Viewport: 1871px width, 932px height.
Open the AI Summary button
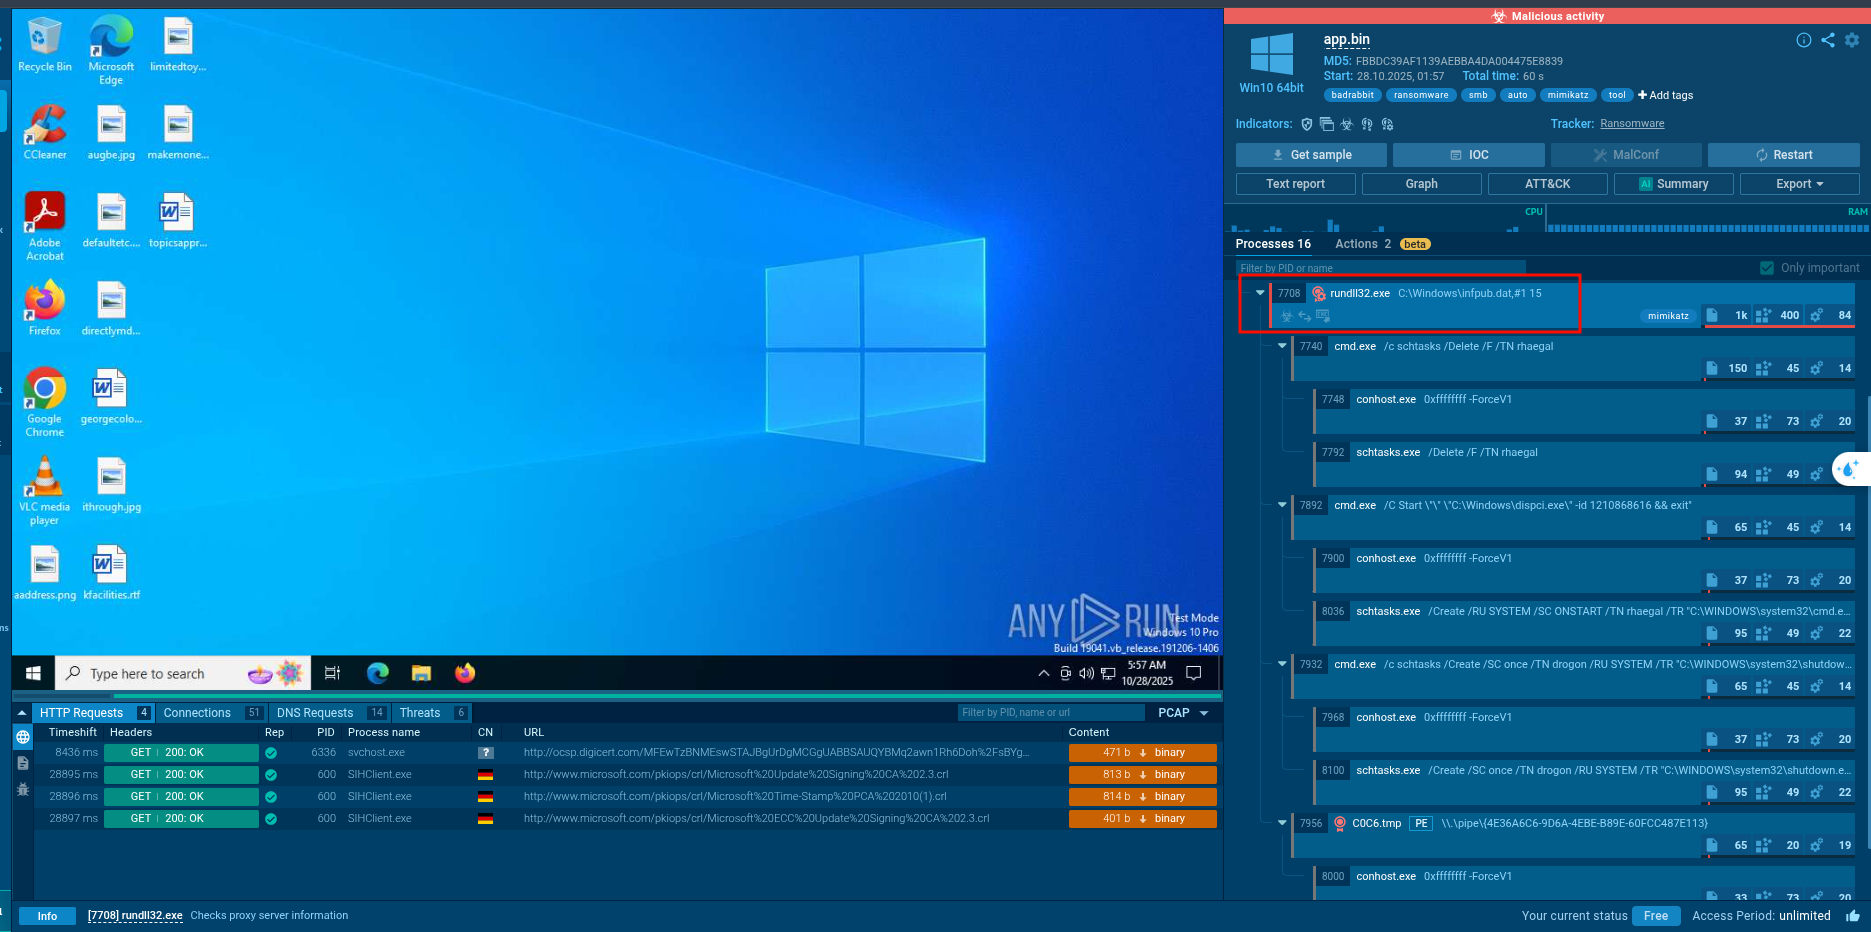tap(1674, 184)
